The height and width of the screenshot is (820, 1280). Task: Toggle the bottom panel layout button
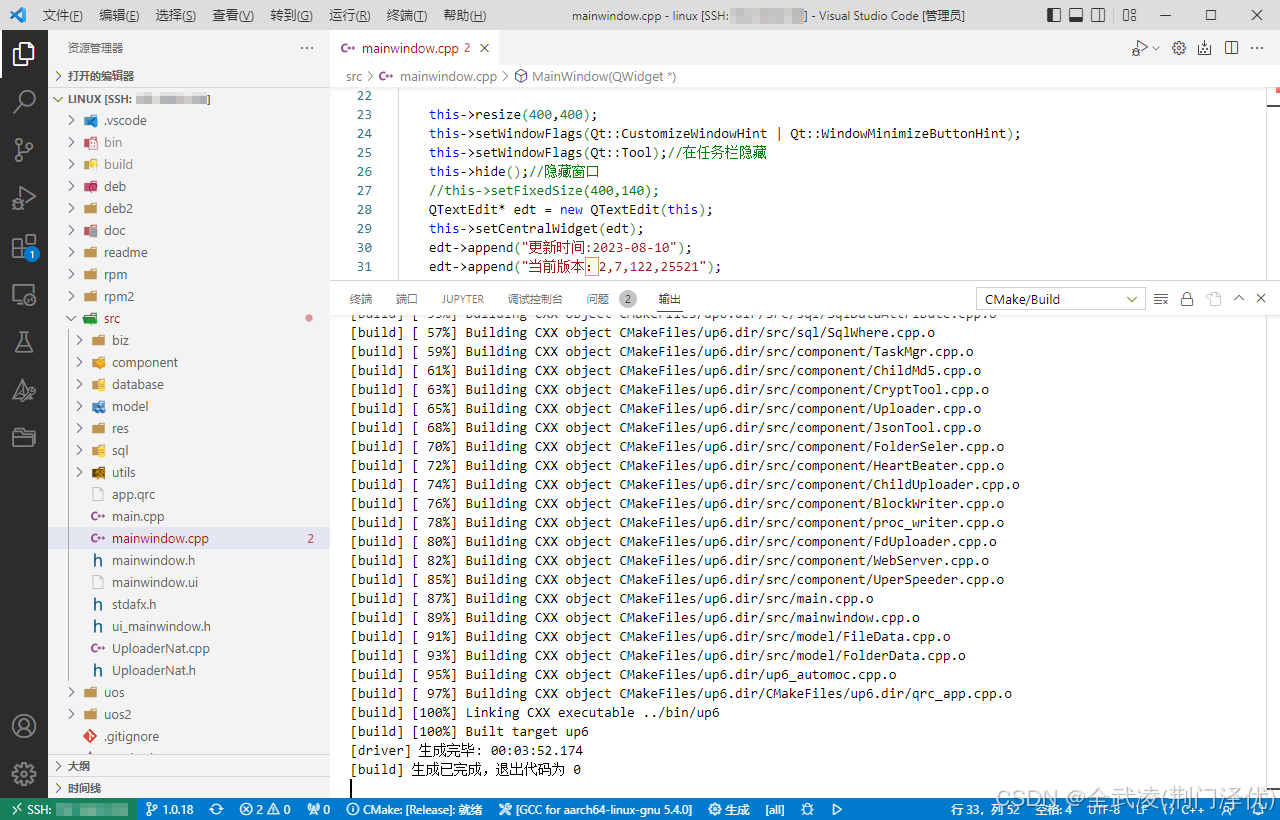(1076, 15)
